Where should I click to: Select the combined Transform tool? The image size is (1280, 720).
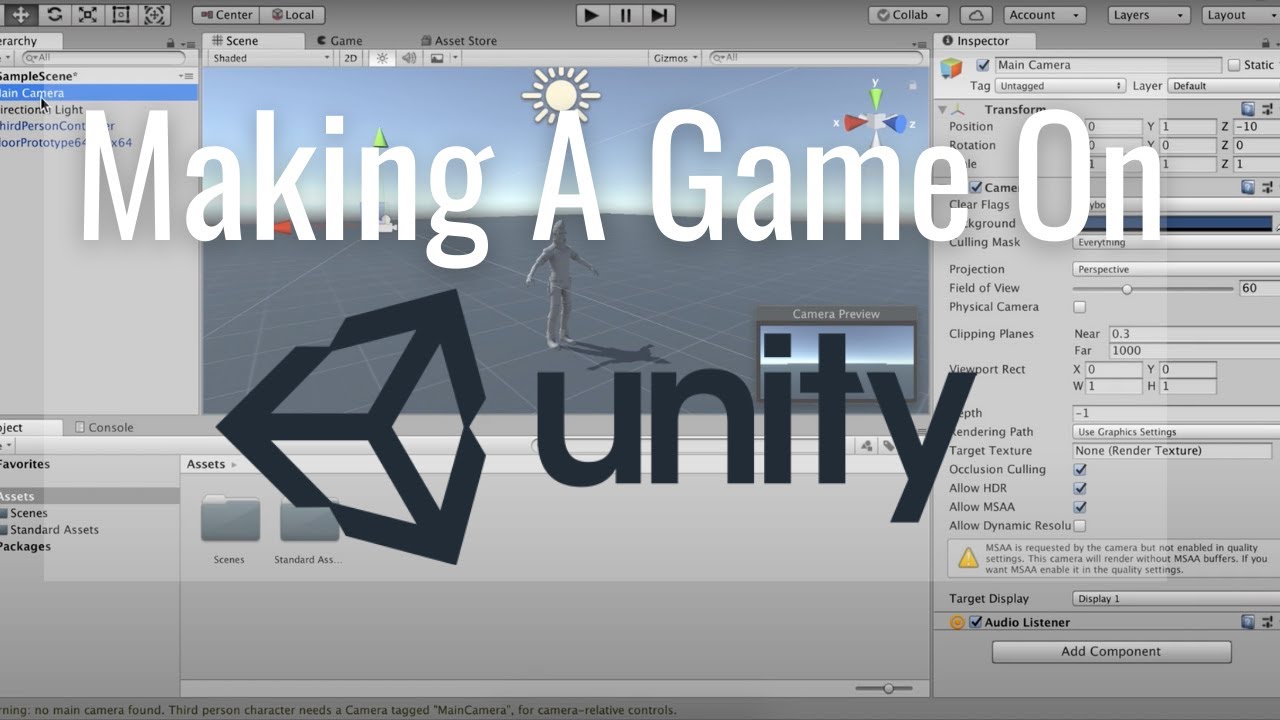click(x=153, y=15)
